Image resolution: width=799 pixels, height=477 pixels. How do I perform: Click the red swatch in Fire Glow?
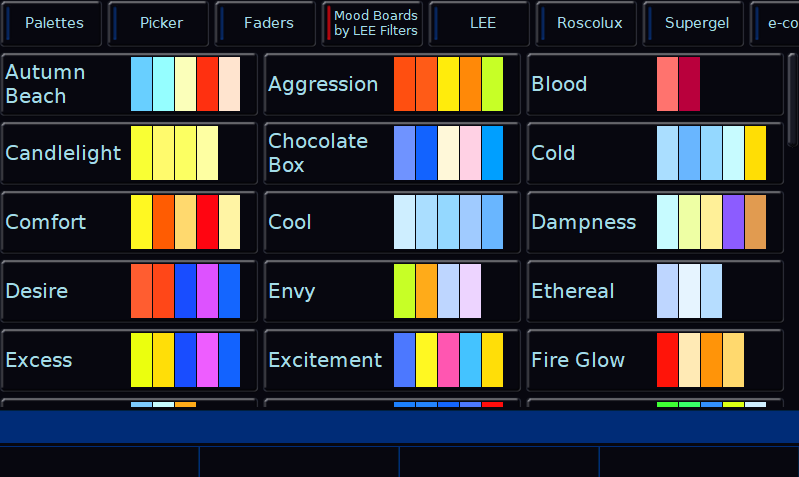click(668, 360)
